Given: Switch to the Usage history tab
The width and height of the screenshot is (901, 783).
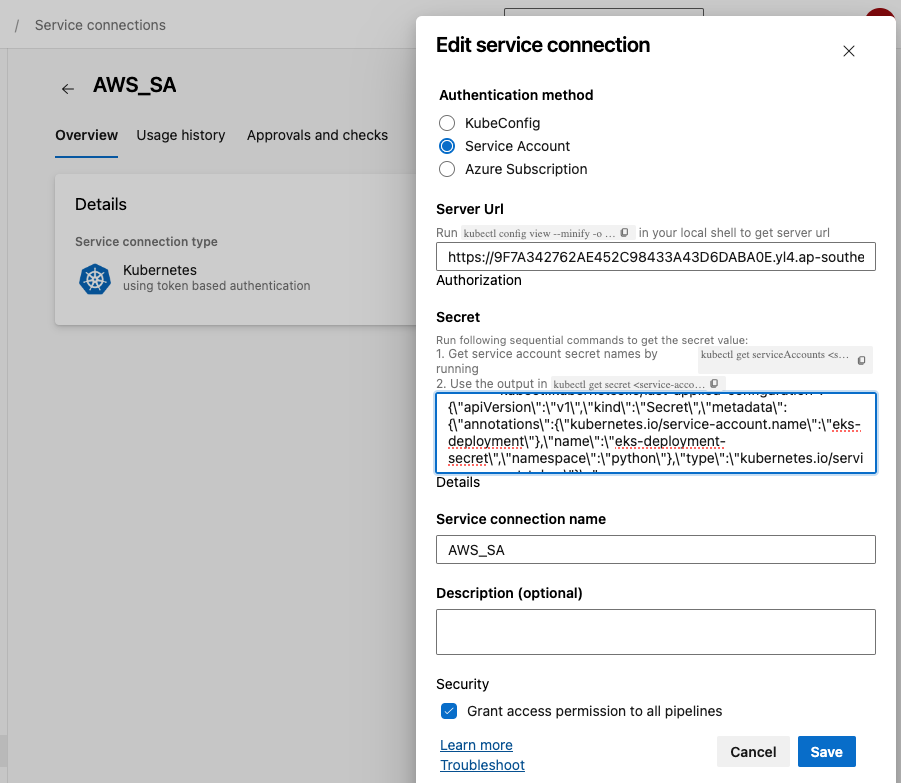Looking at the screenshot, I should (180, 135).
